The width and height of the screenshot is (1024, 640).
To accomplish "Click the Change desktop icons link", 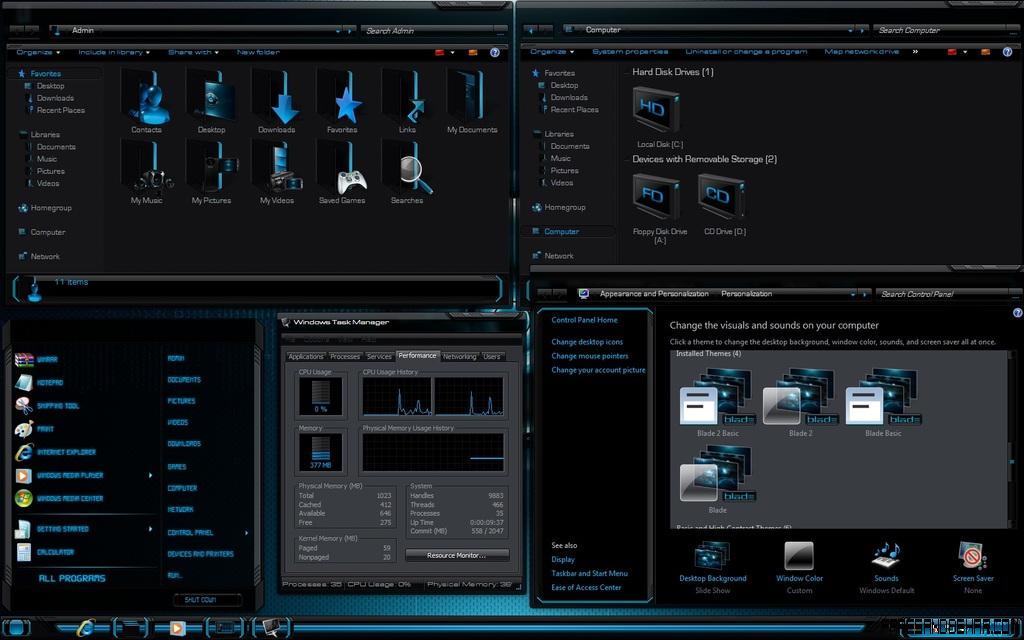I will [586, 342].
